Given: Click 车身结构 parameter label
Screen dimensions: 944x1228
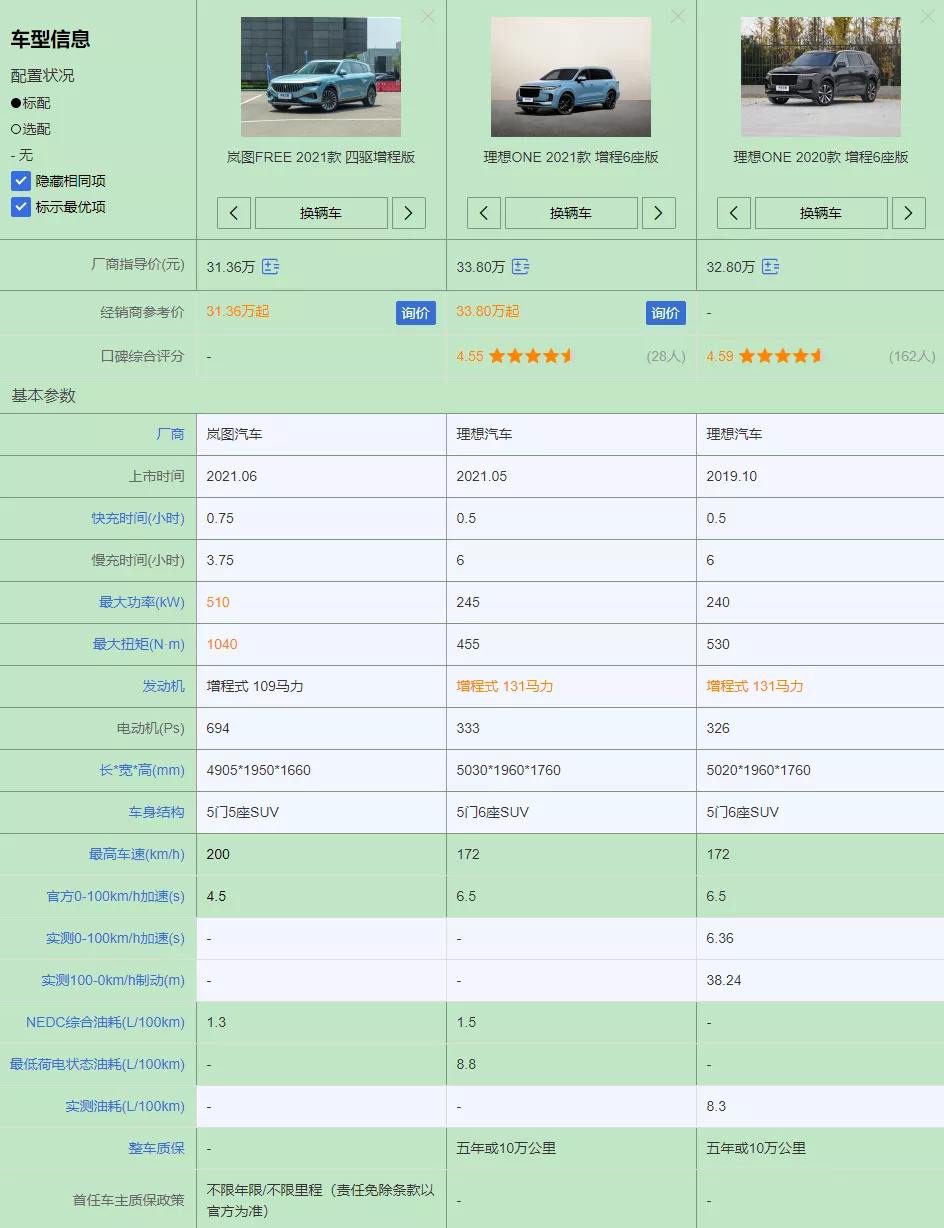Looking at the screenshot, I should 157,812.
